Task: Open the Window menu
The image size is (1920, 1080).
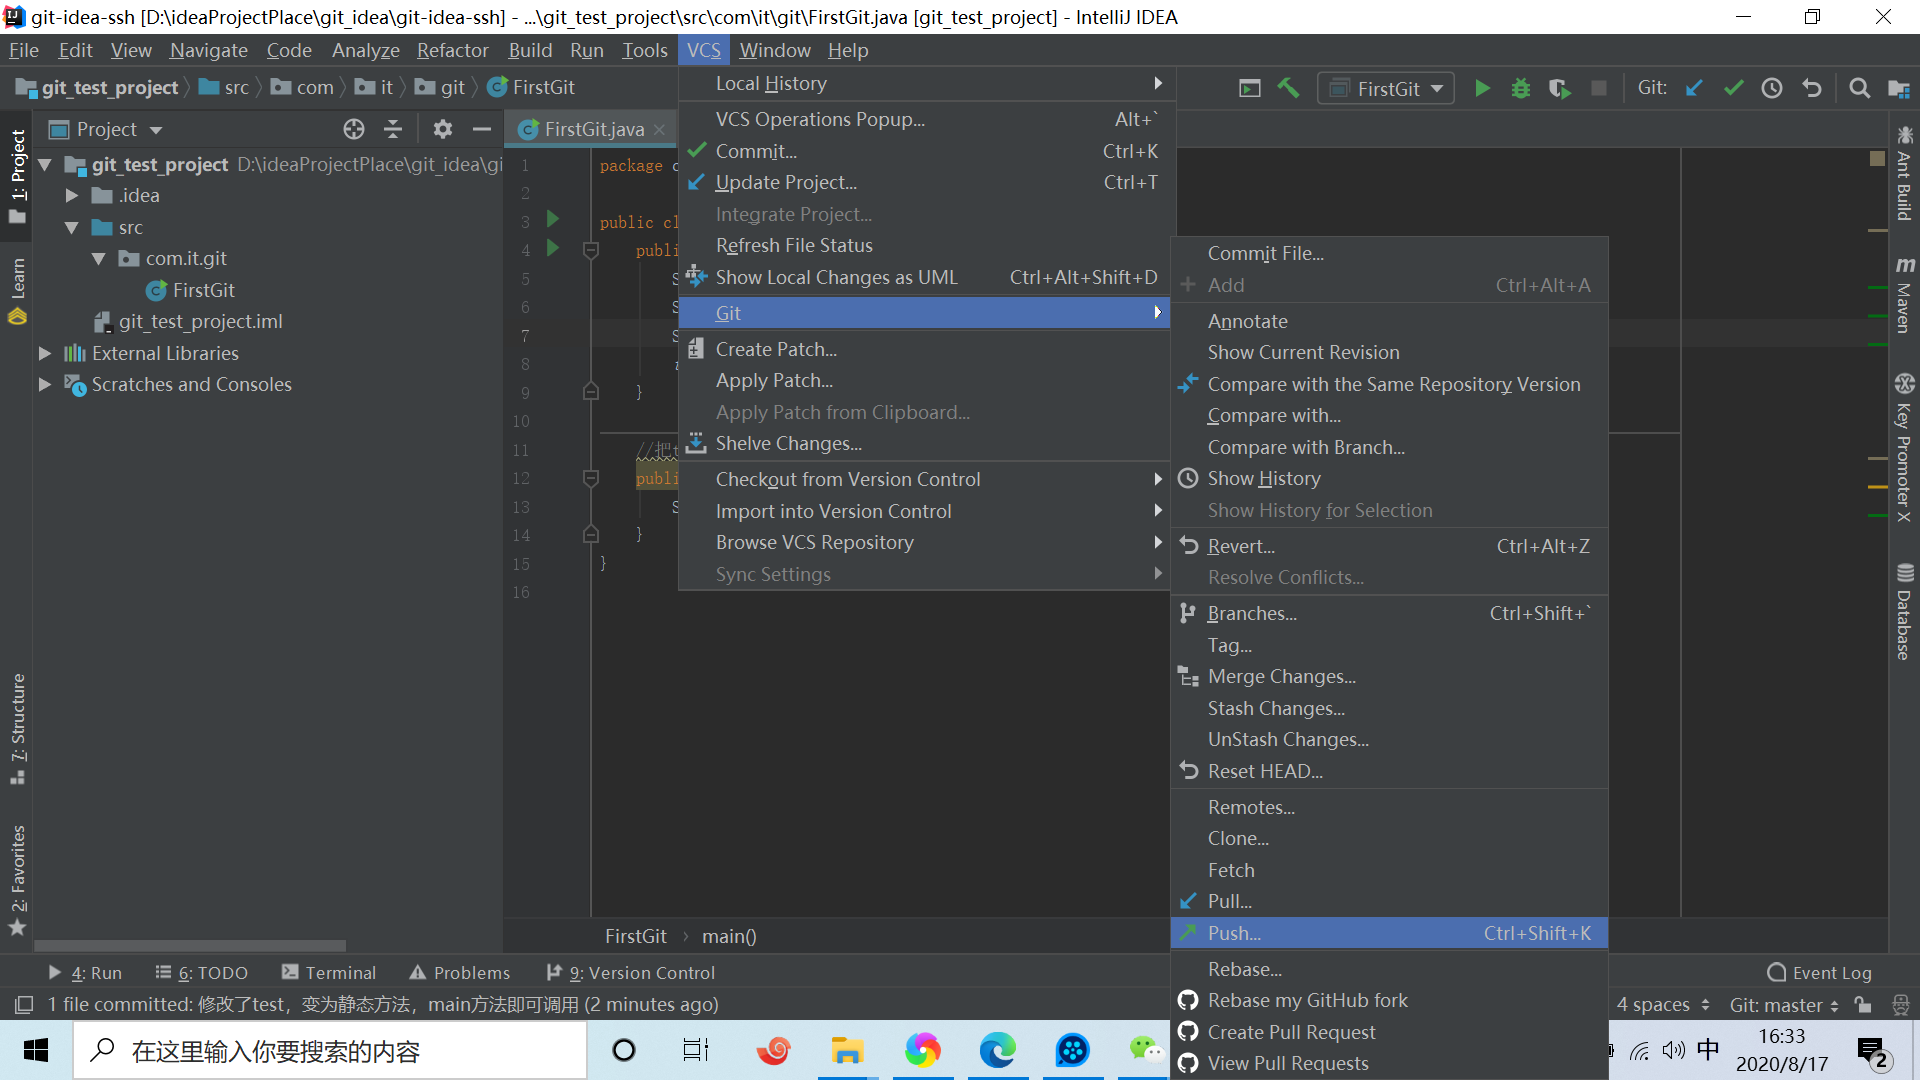Action: [x=774, y=50]
